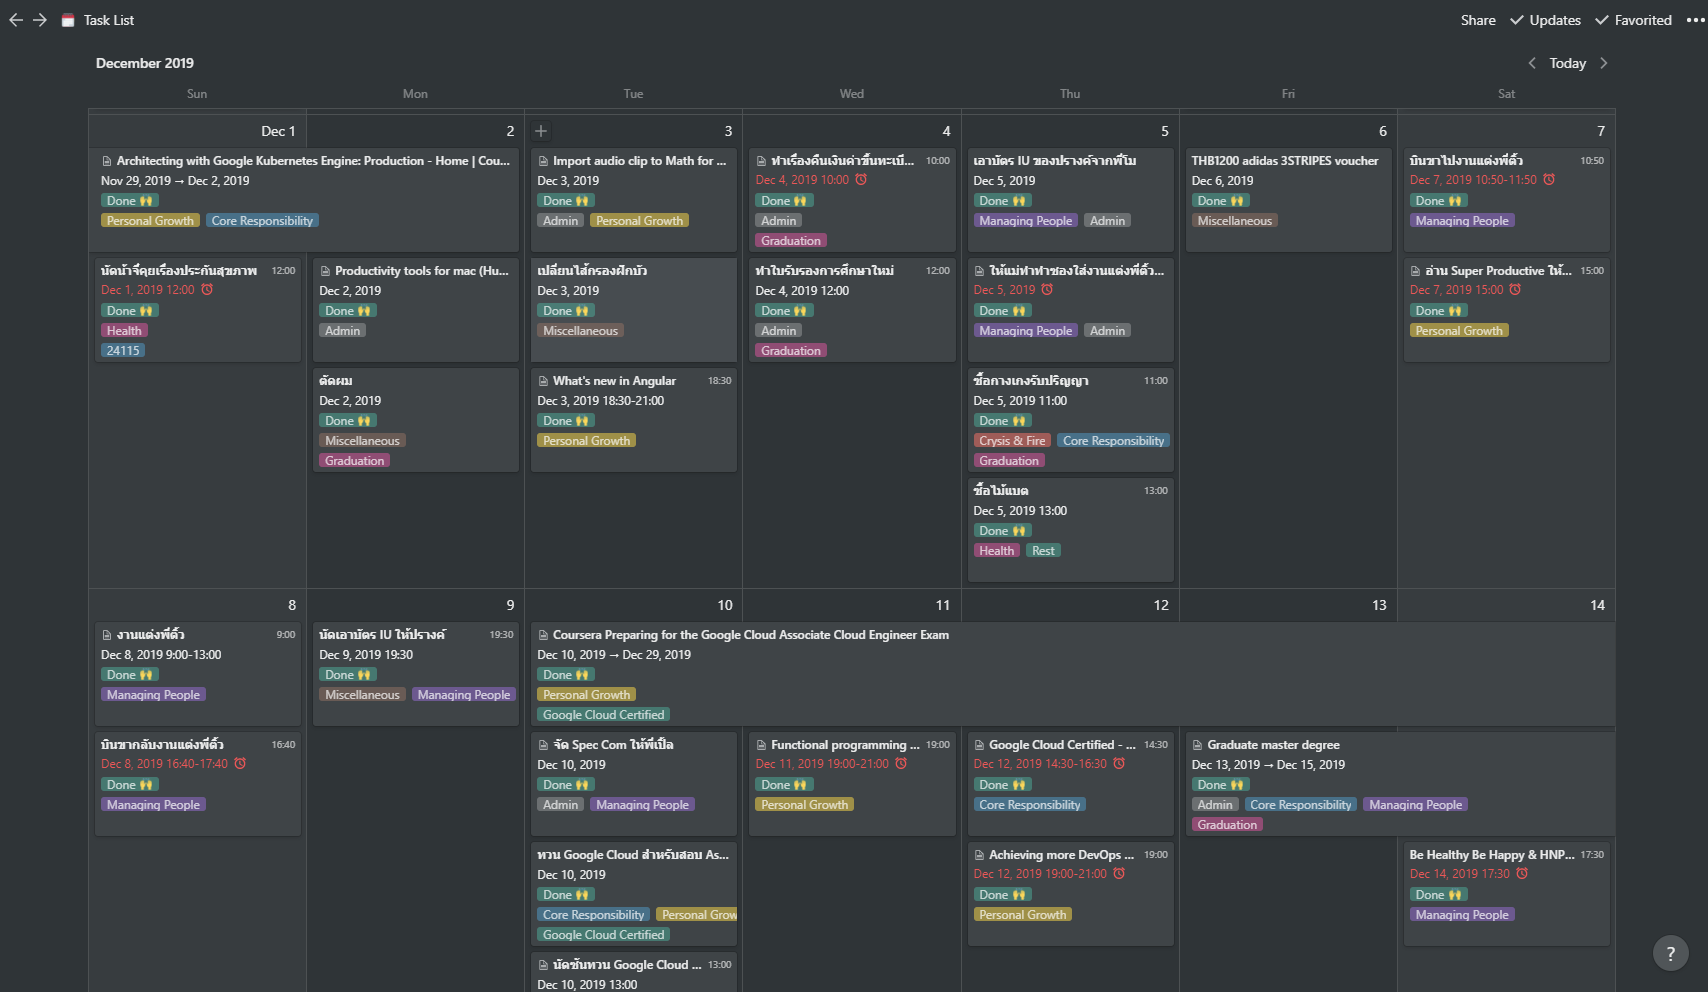Add a new task with the plus icon
The image size is (1708, 992).
pyautogui.click(x=540, y=130)
